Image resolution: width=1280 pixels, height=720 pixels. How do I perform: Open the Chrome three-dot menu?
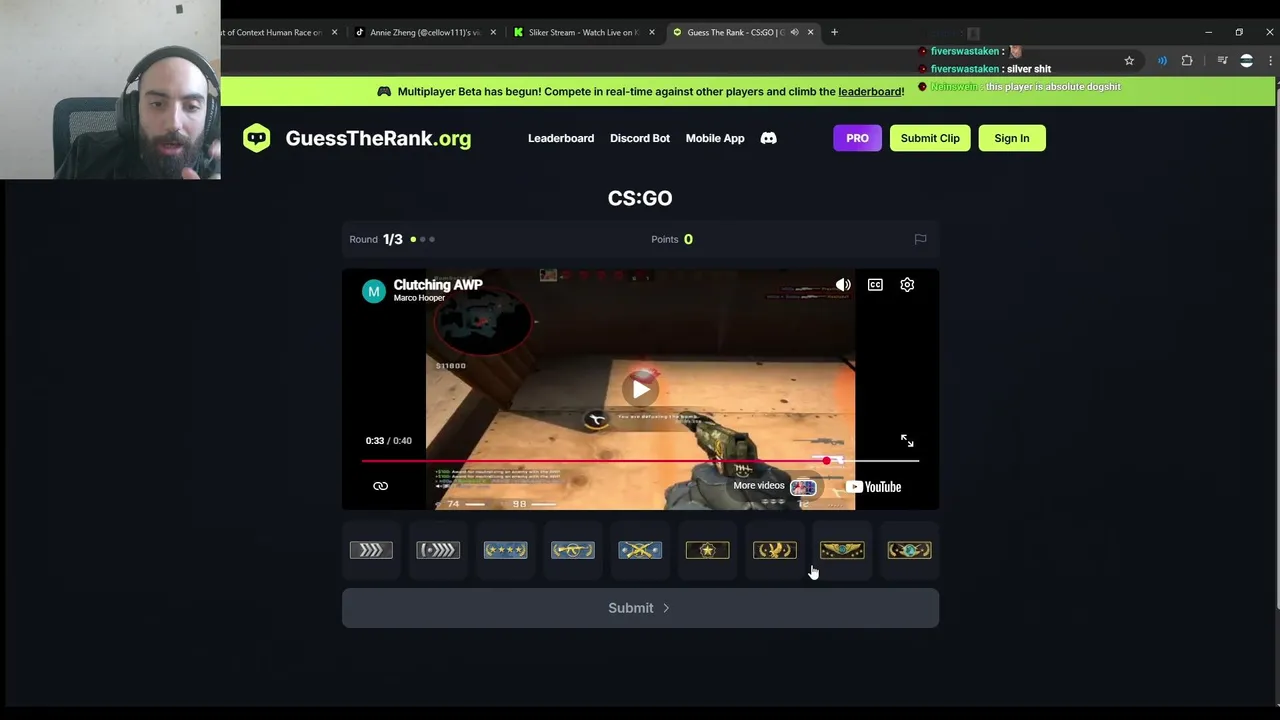pyautogui.click(x=1270, y=61)
